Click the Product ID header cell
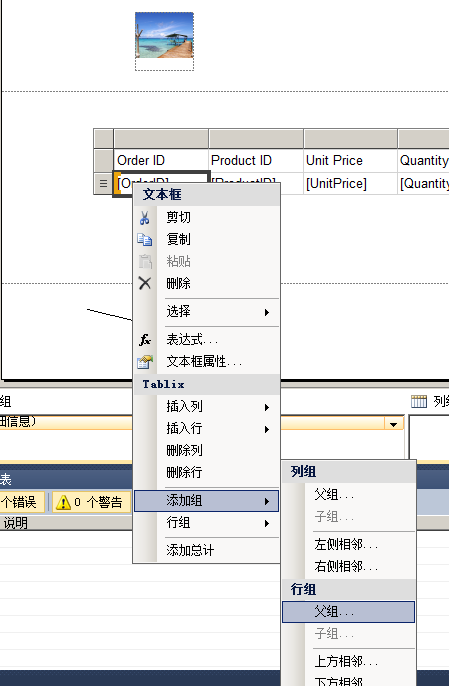This screenshot has width=449, height=686. click(x=256, y=161)
